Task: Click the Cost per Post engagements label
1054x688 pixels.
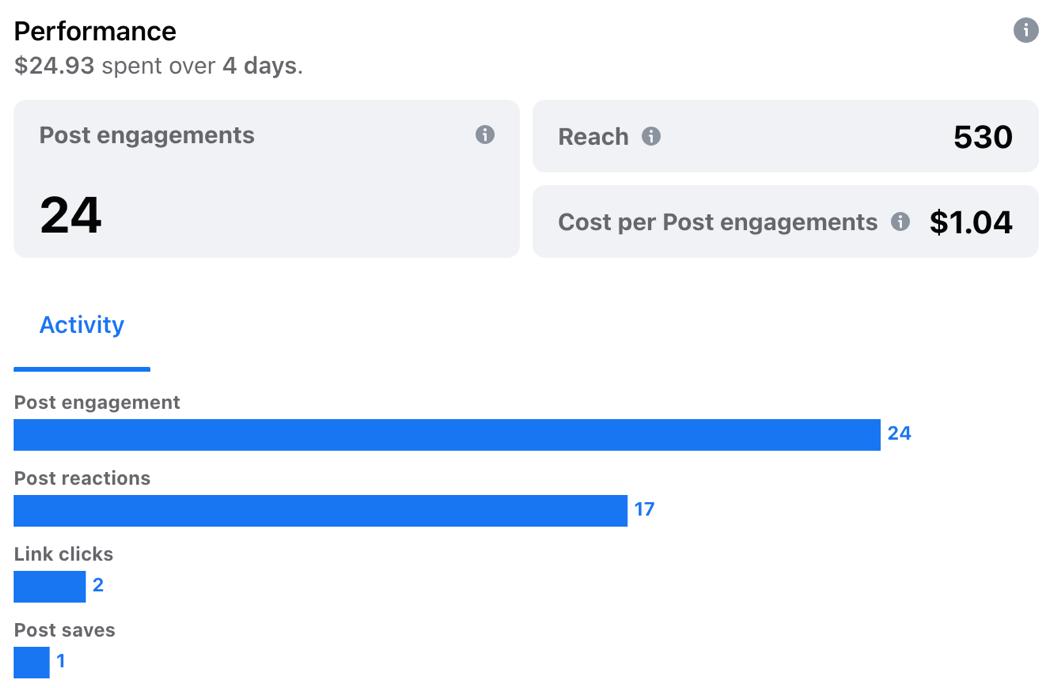Action: tap(717, 222)
